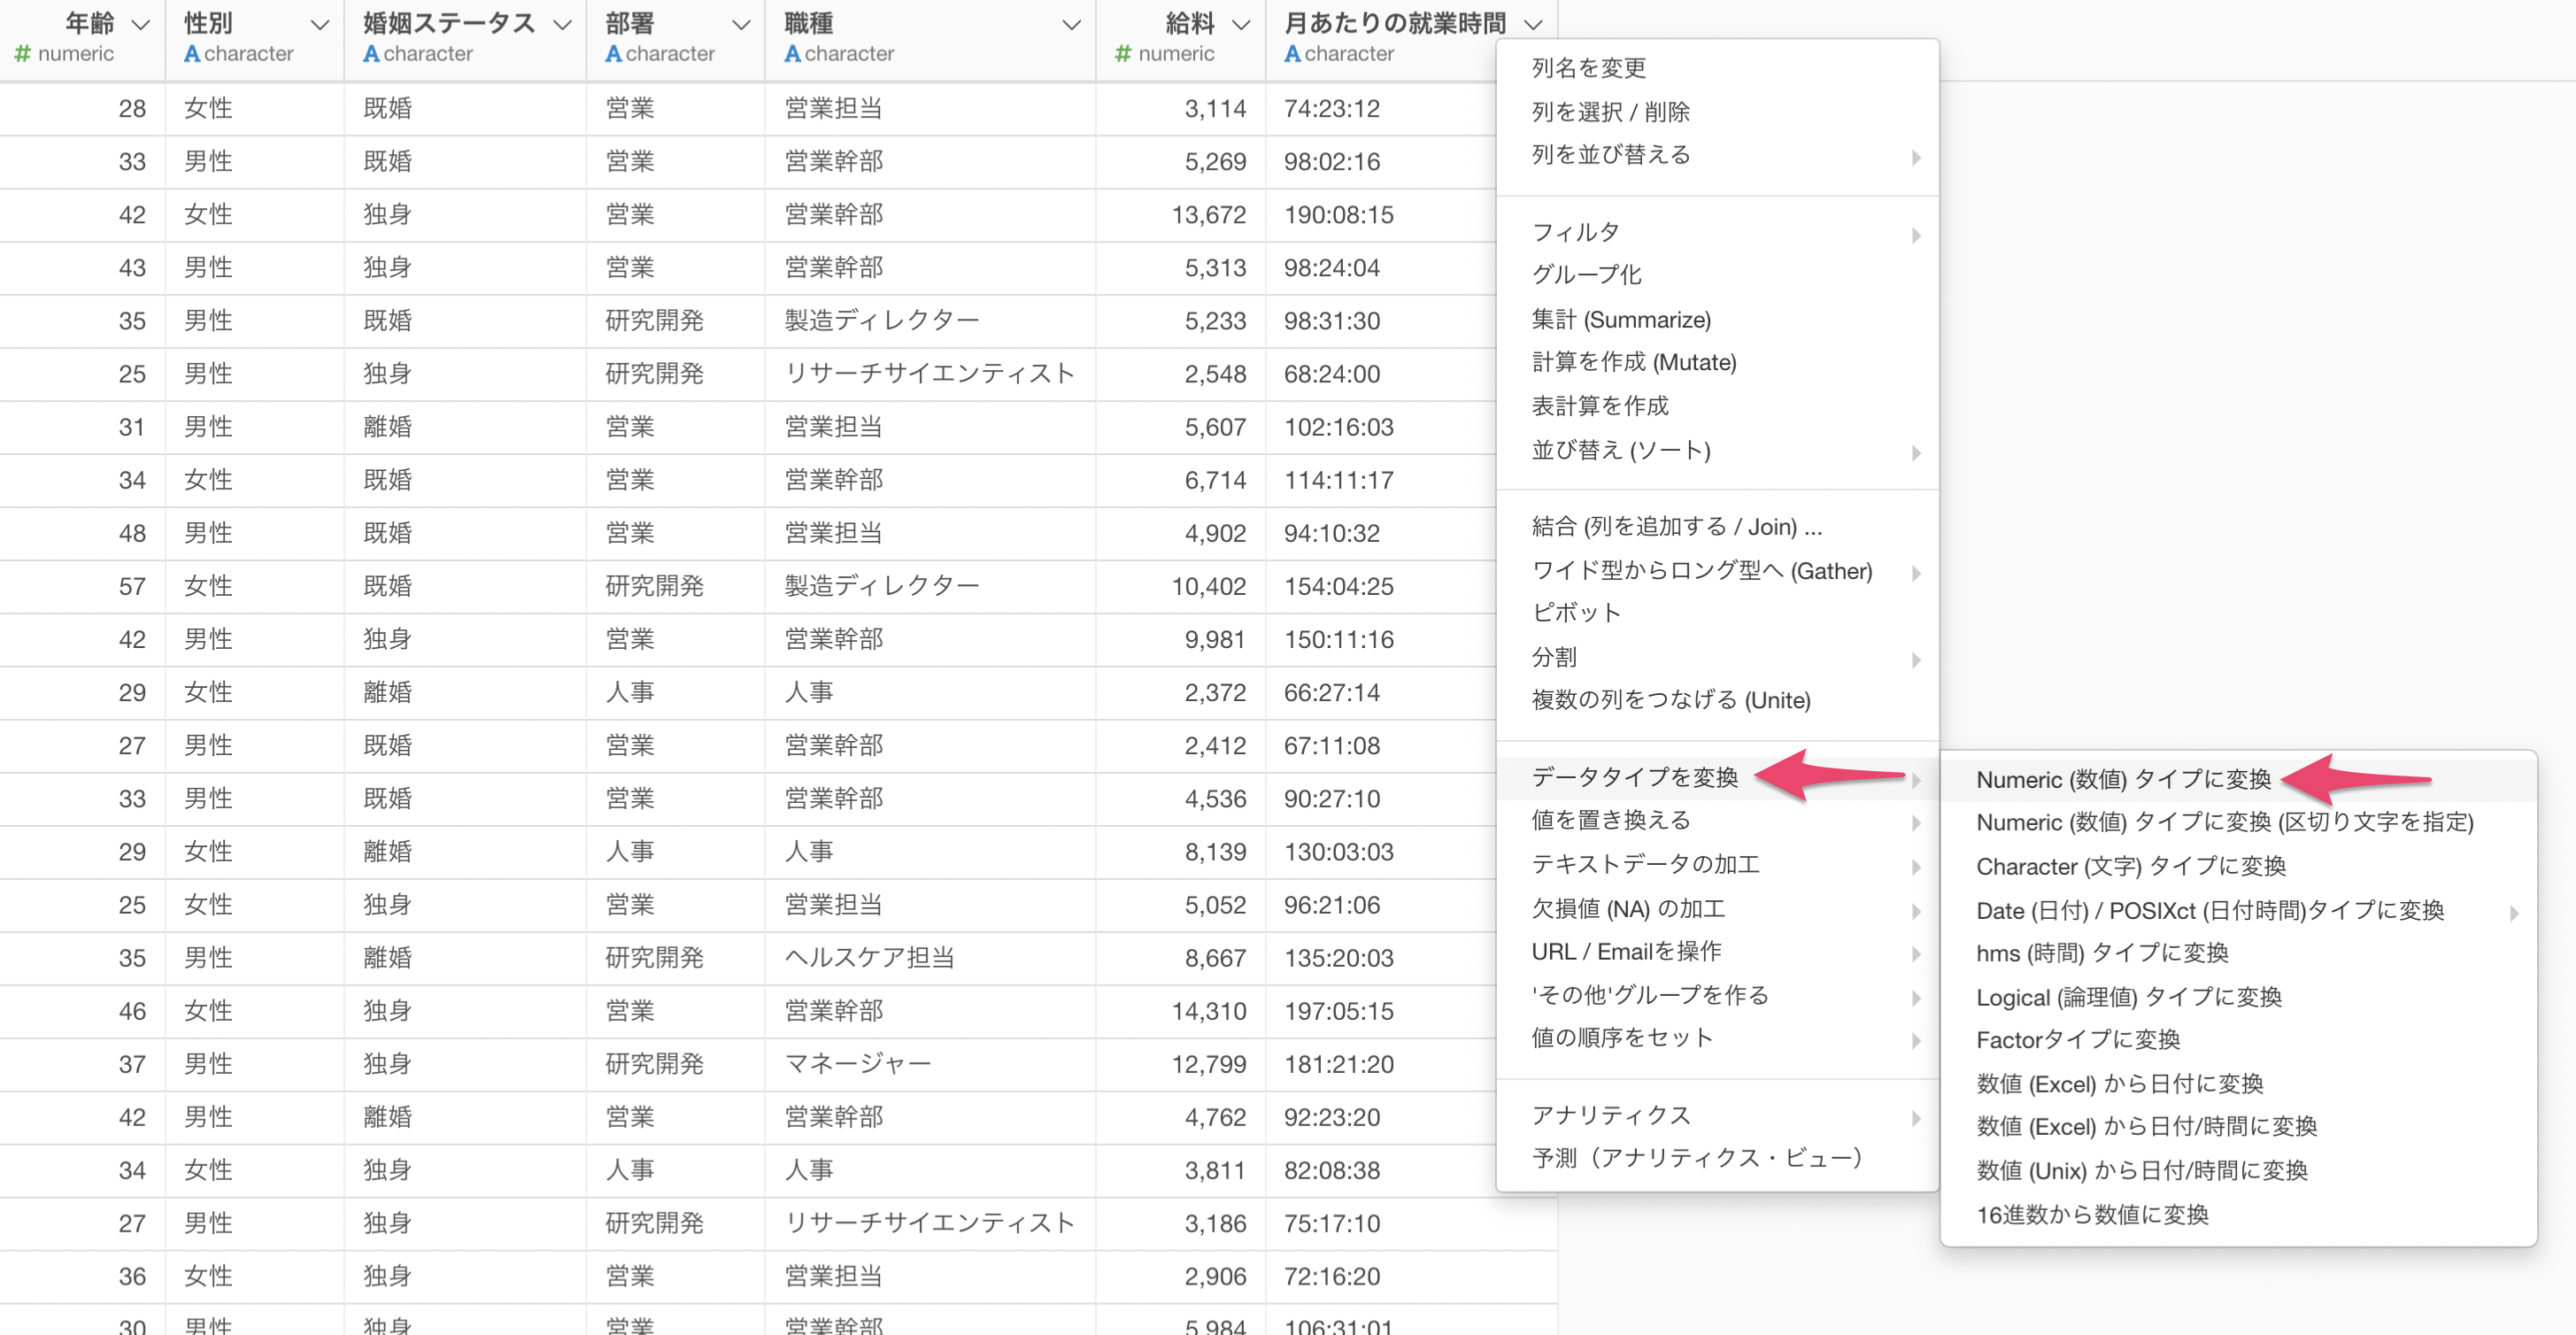
Task: Expand 欠損値 (NA) の加工 submenu
Action: point(1717,909)
